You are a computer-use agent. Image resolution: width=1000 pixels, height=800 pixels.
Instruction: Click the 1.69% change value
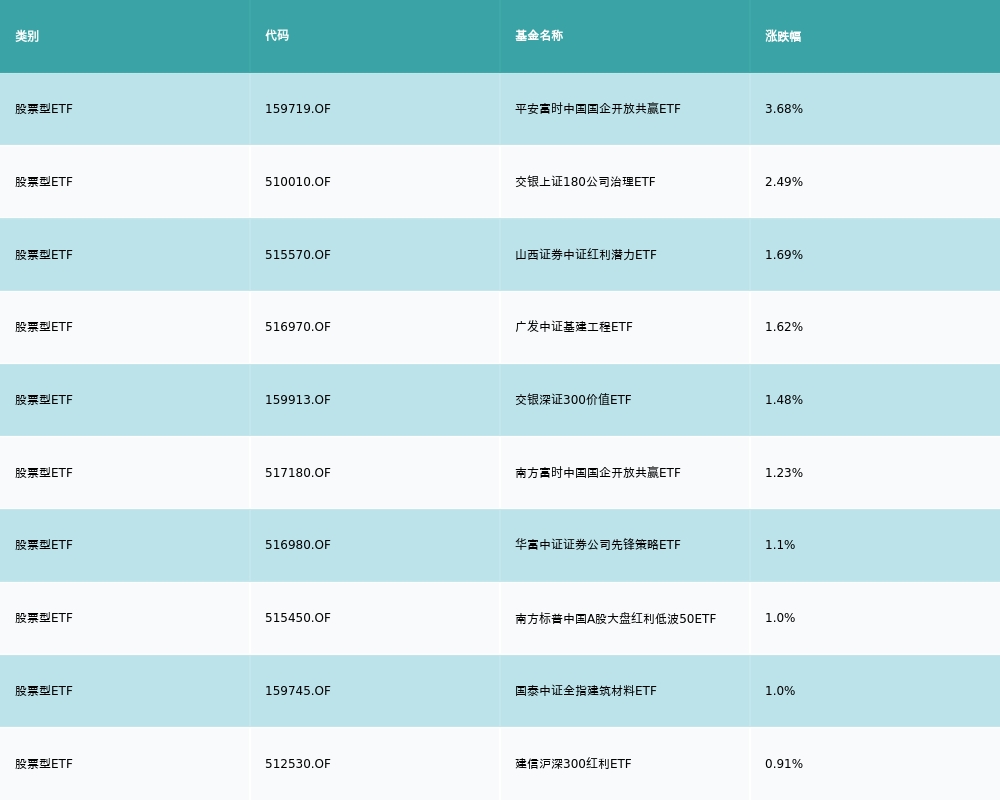click(x=784, y=255)
